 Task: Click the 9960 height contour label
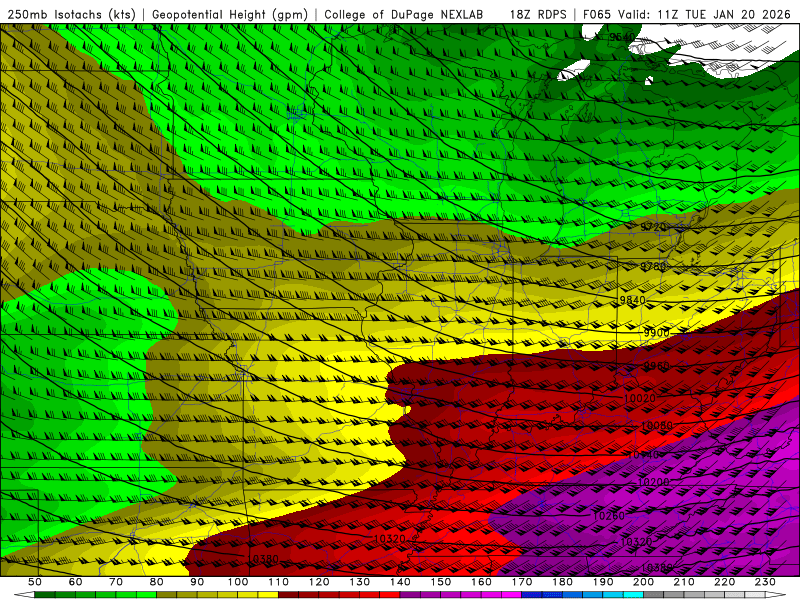[x=656, y=366]
